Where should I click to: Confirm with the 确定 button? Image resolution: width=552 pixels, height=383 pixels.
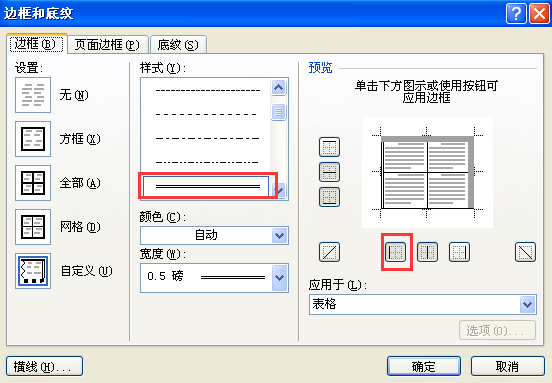point(424,366)
